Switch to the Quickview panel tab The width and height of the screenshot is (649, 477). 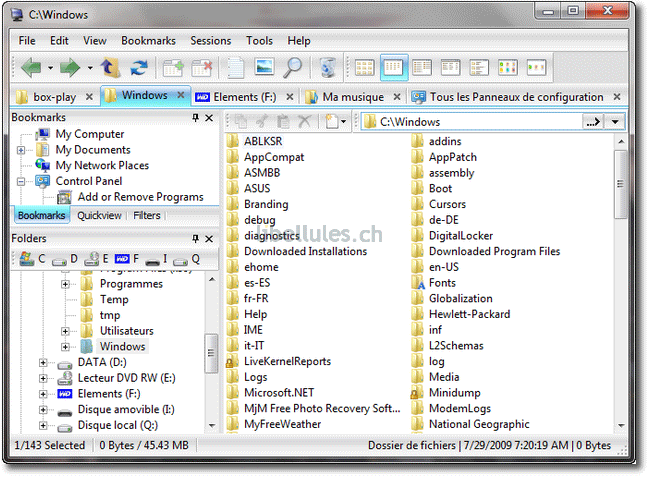(x=99, y=215)
